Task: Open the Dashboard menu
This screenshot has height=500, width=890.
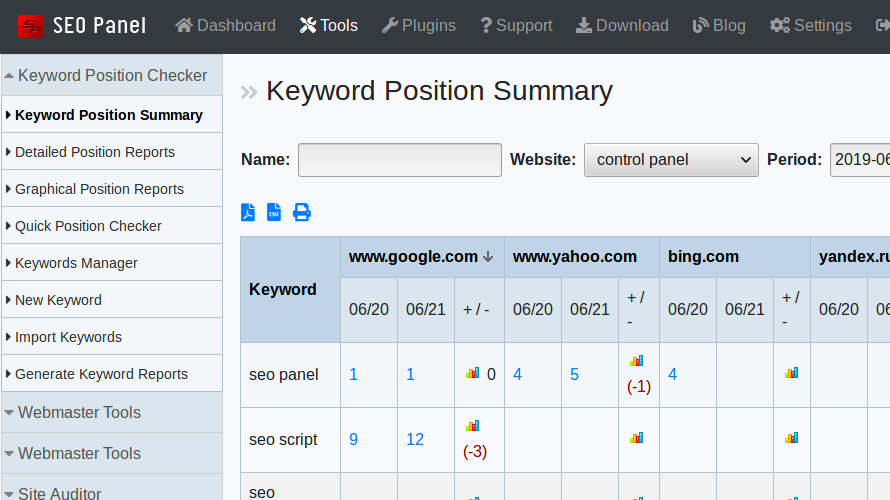Action: pyautogui.click(x=225, y=26)
